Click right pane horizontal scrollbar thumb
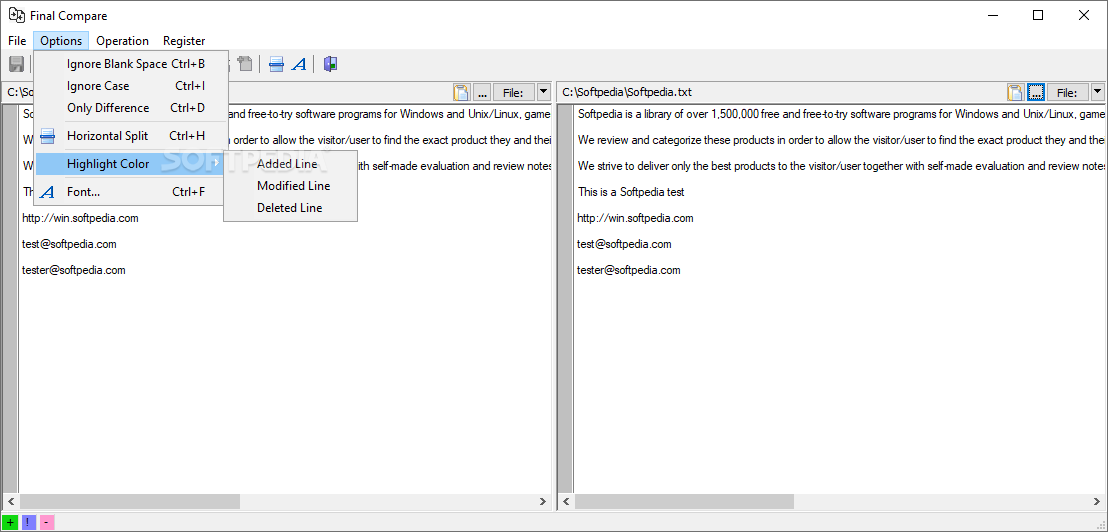 [684, 502]
